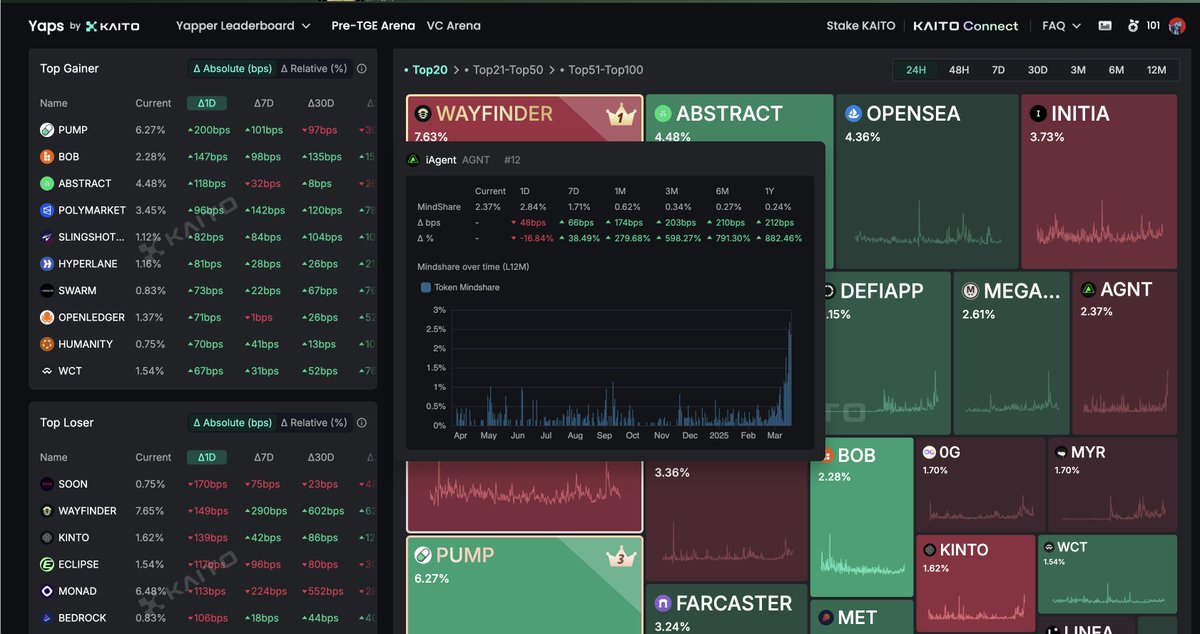Click the OPENLEDGER token icon
Screen dimensions: 1200x634
(x=47, y=317)
